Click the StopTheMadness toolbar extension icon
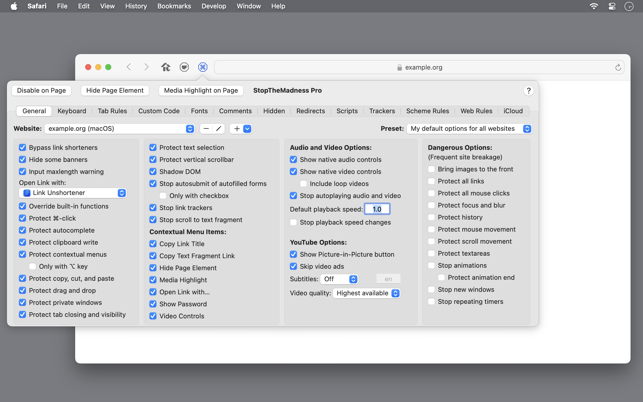643x402 pixels. tap(203, 67)
